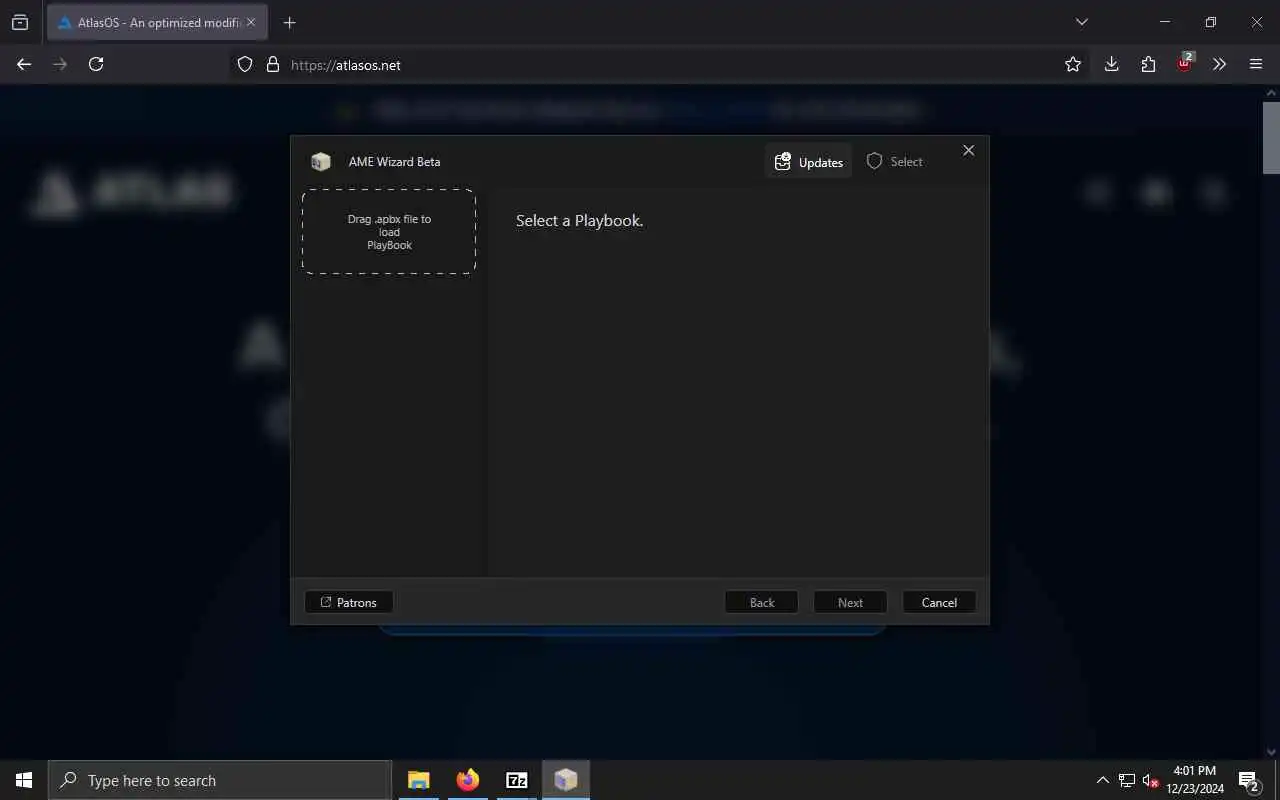Screen dimensions: 1280x800
Task: Open the Firefox hamburger menu
Action: point(1256,64)
